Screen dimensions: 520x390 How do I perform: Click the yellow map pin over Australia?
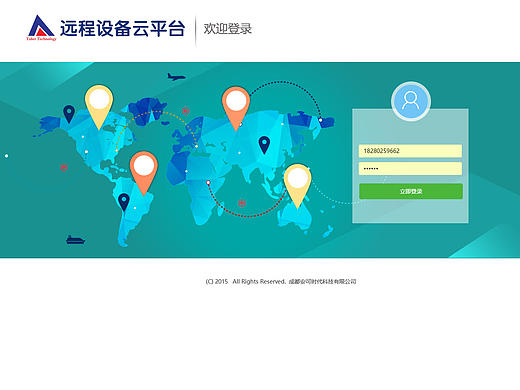297,186
